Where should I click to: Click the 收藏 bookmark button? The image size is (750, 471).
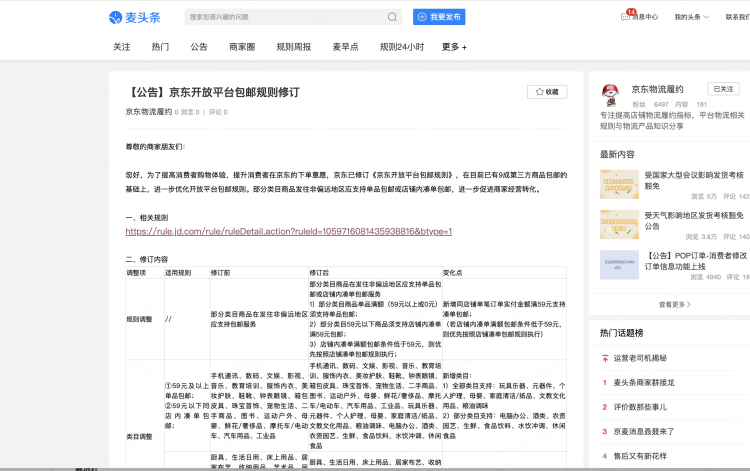[x=547, y=91]
